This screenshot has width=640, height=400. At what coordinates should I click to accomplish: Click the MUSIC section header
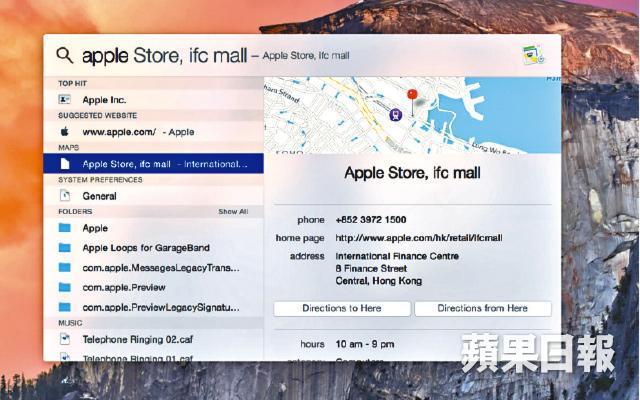point(70,323)
